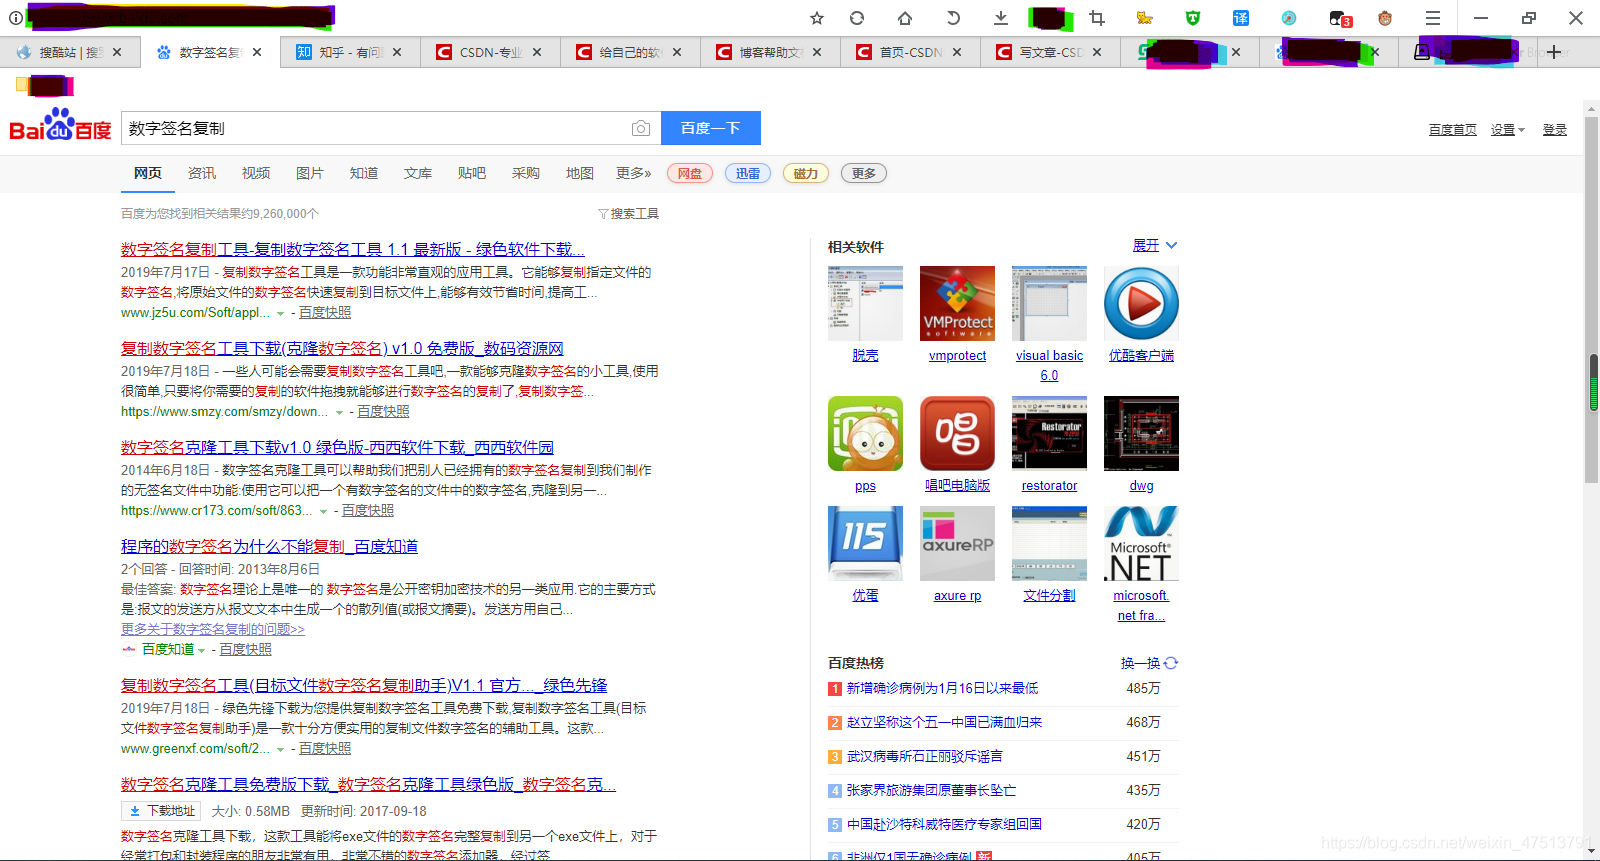Select the 视频 search category
This screenshot has height=861, width=1600.
point(256,173)
